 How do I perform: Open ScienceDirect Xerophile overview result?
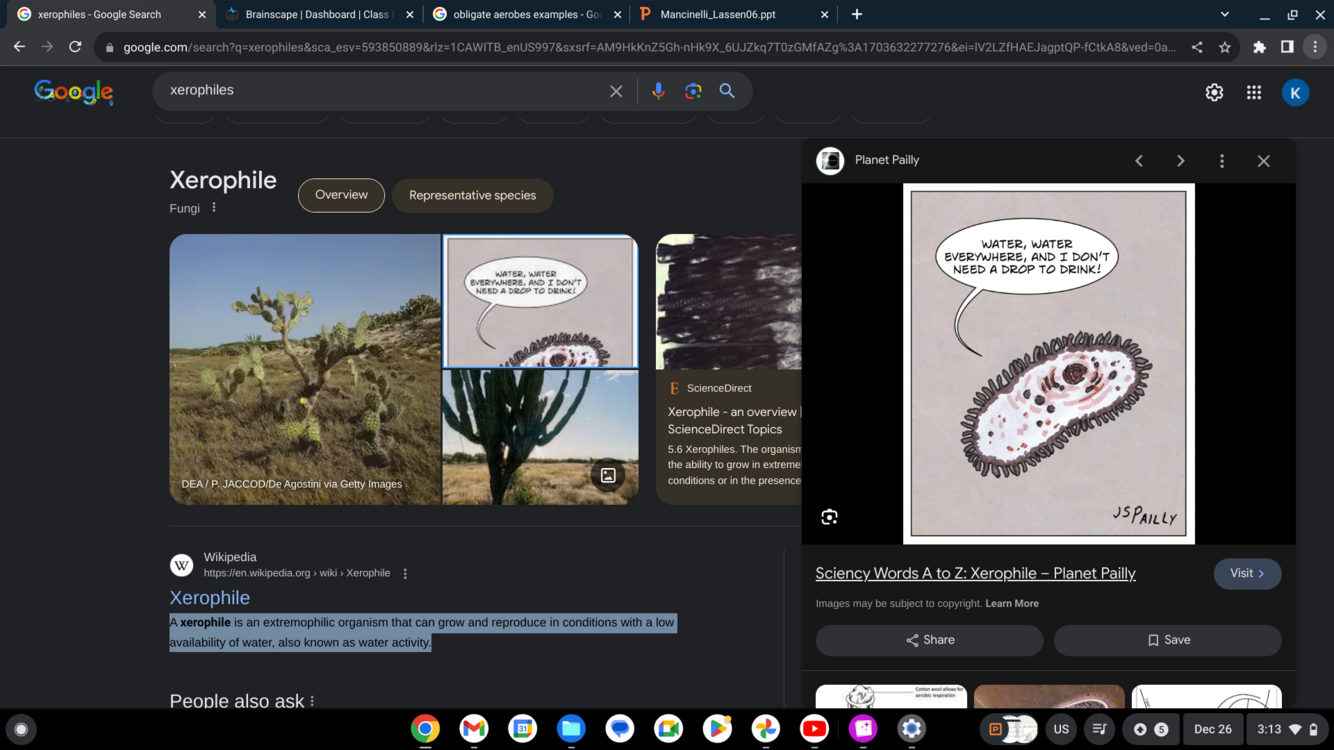tap(732, 420)
